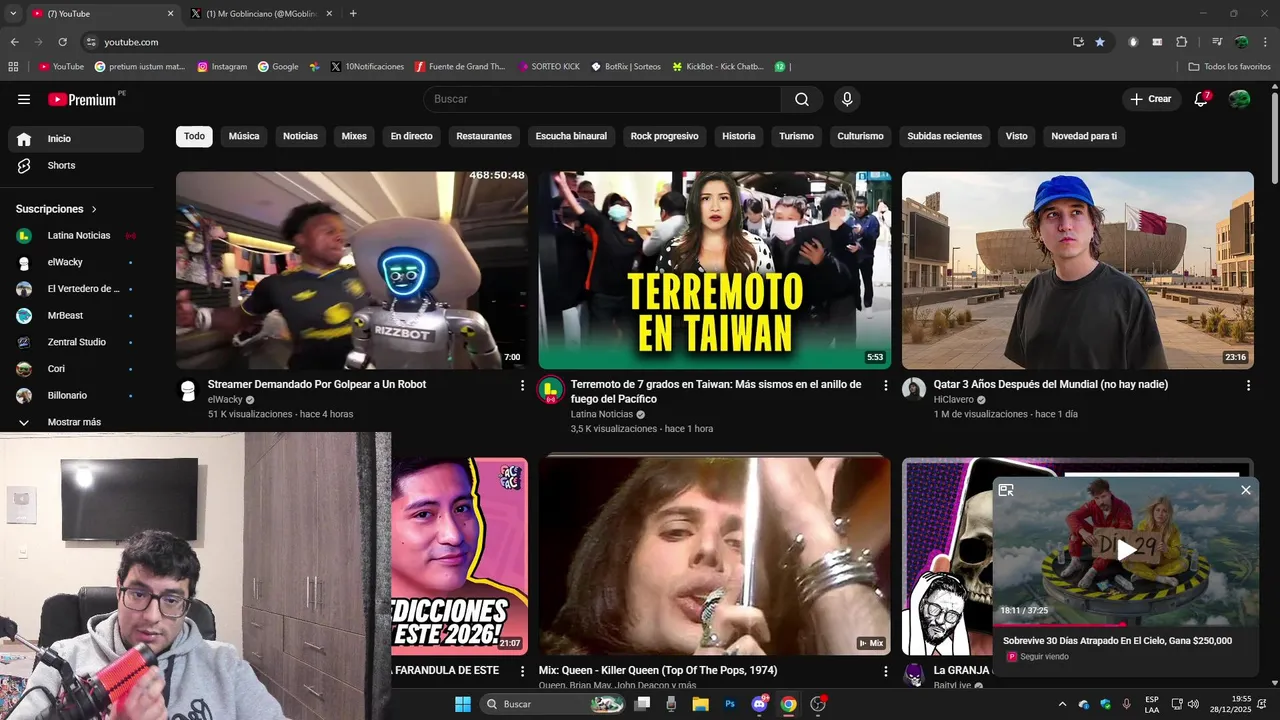This screenshot has height=720, width=1280.
Task: Click the search magnifier button
Action: coord(802,99)
